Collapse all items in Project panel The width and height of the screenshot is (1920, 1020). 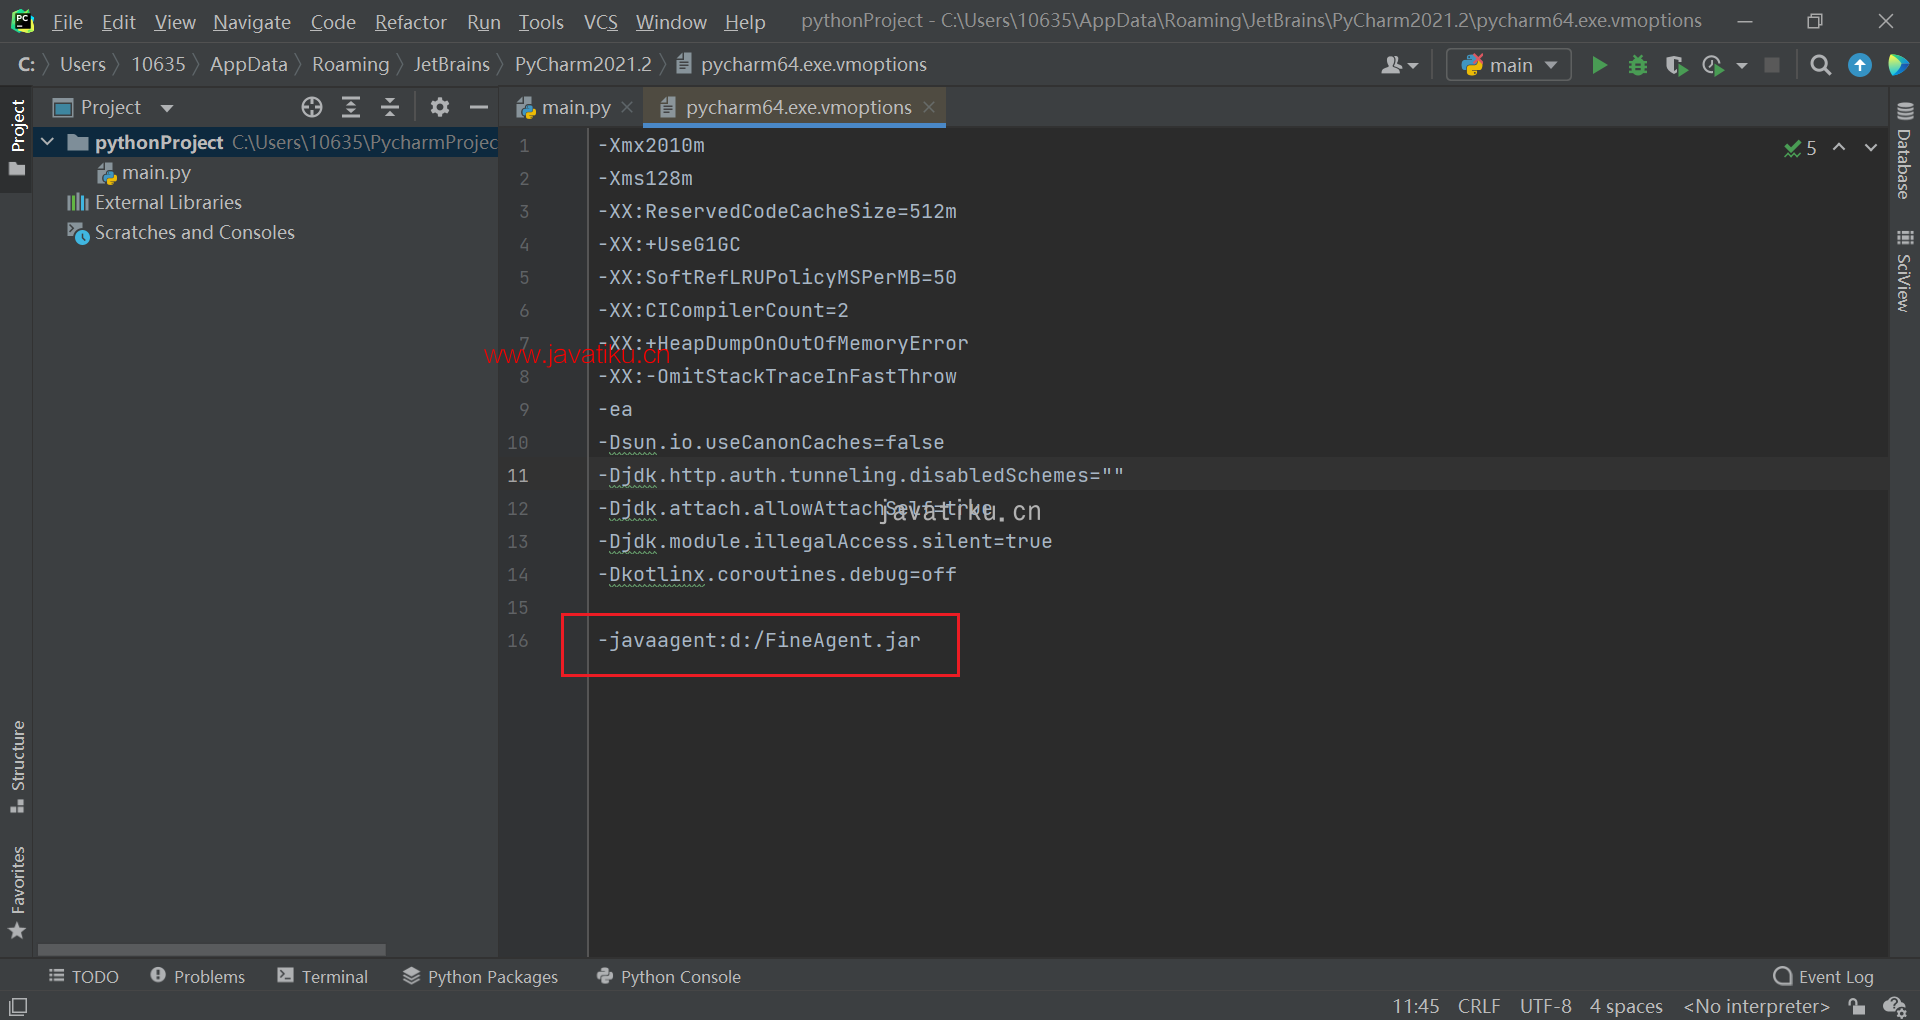pyautogui.click(x=390, y=107)
